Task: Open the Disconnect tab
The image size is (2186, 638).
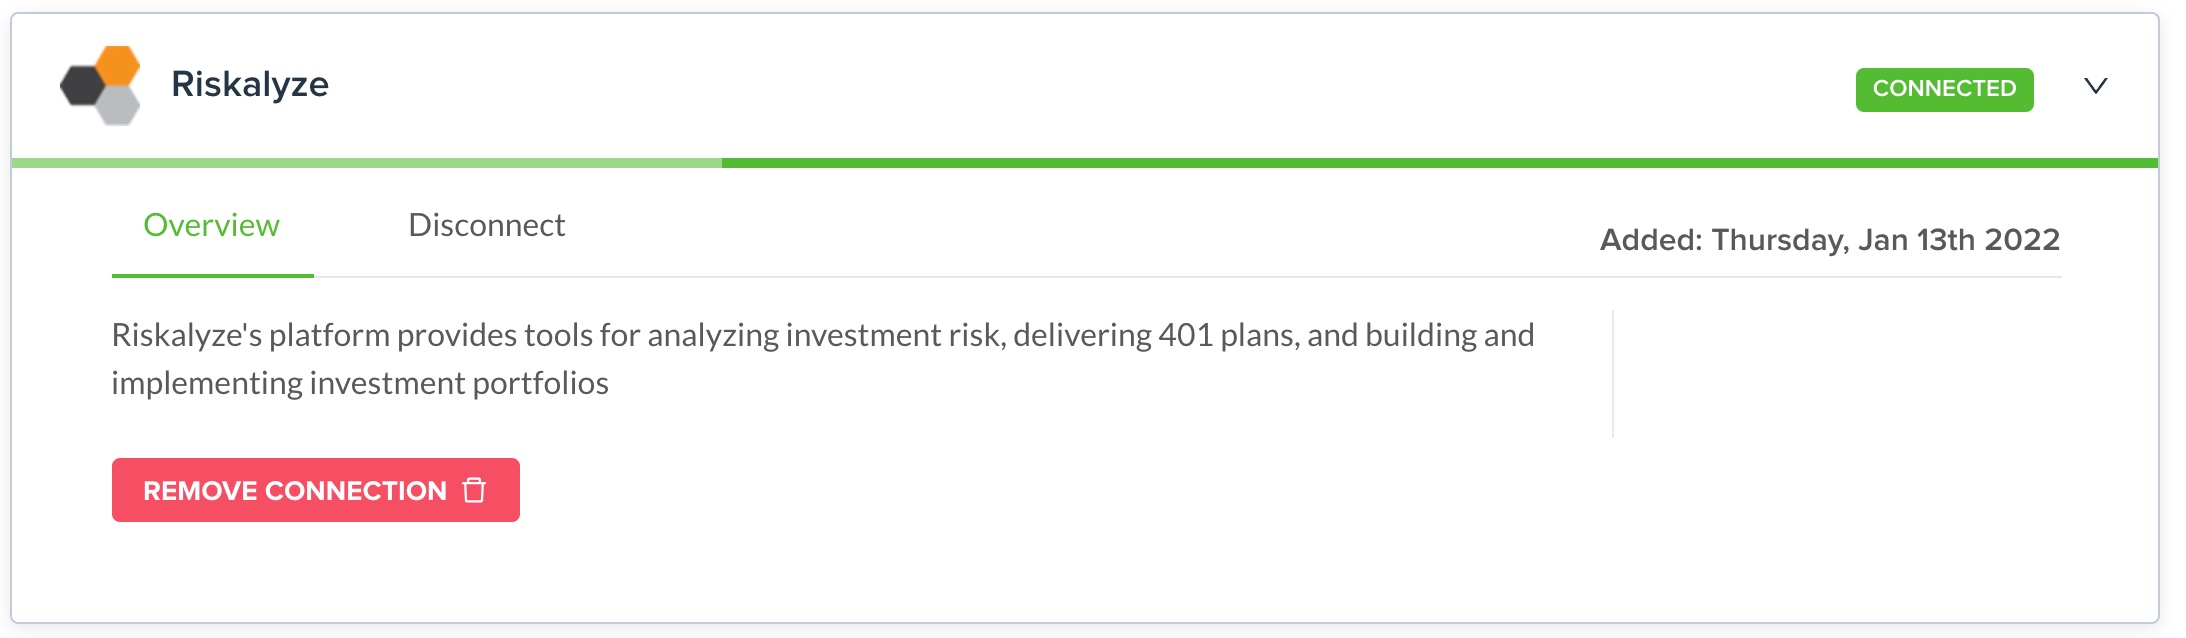Action: coord(486,225)
